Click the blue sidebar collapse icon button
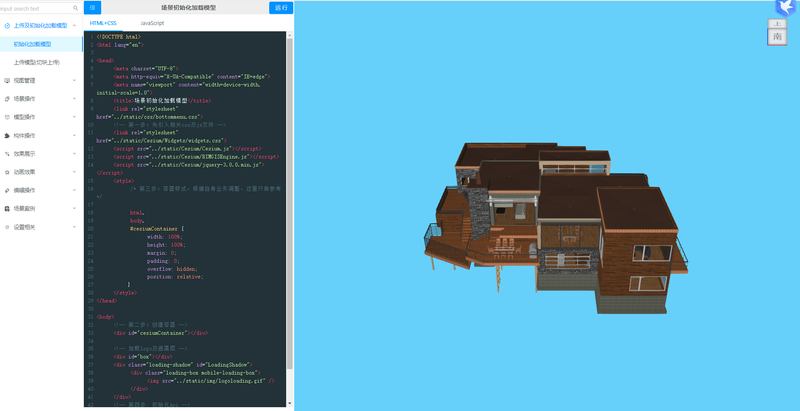 coord(92,8)
